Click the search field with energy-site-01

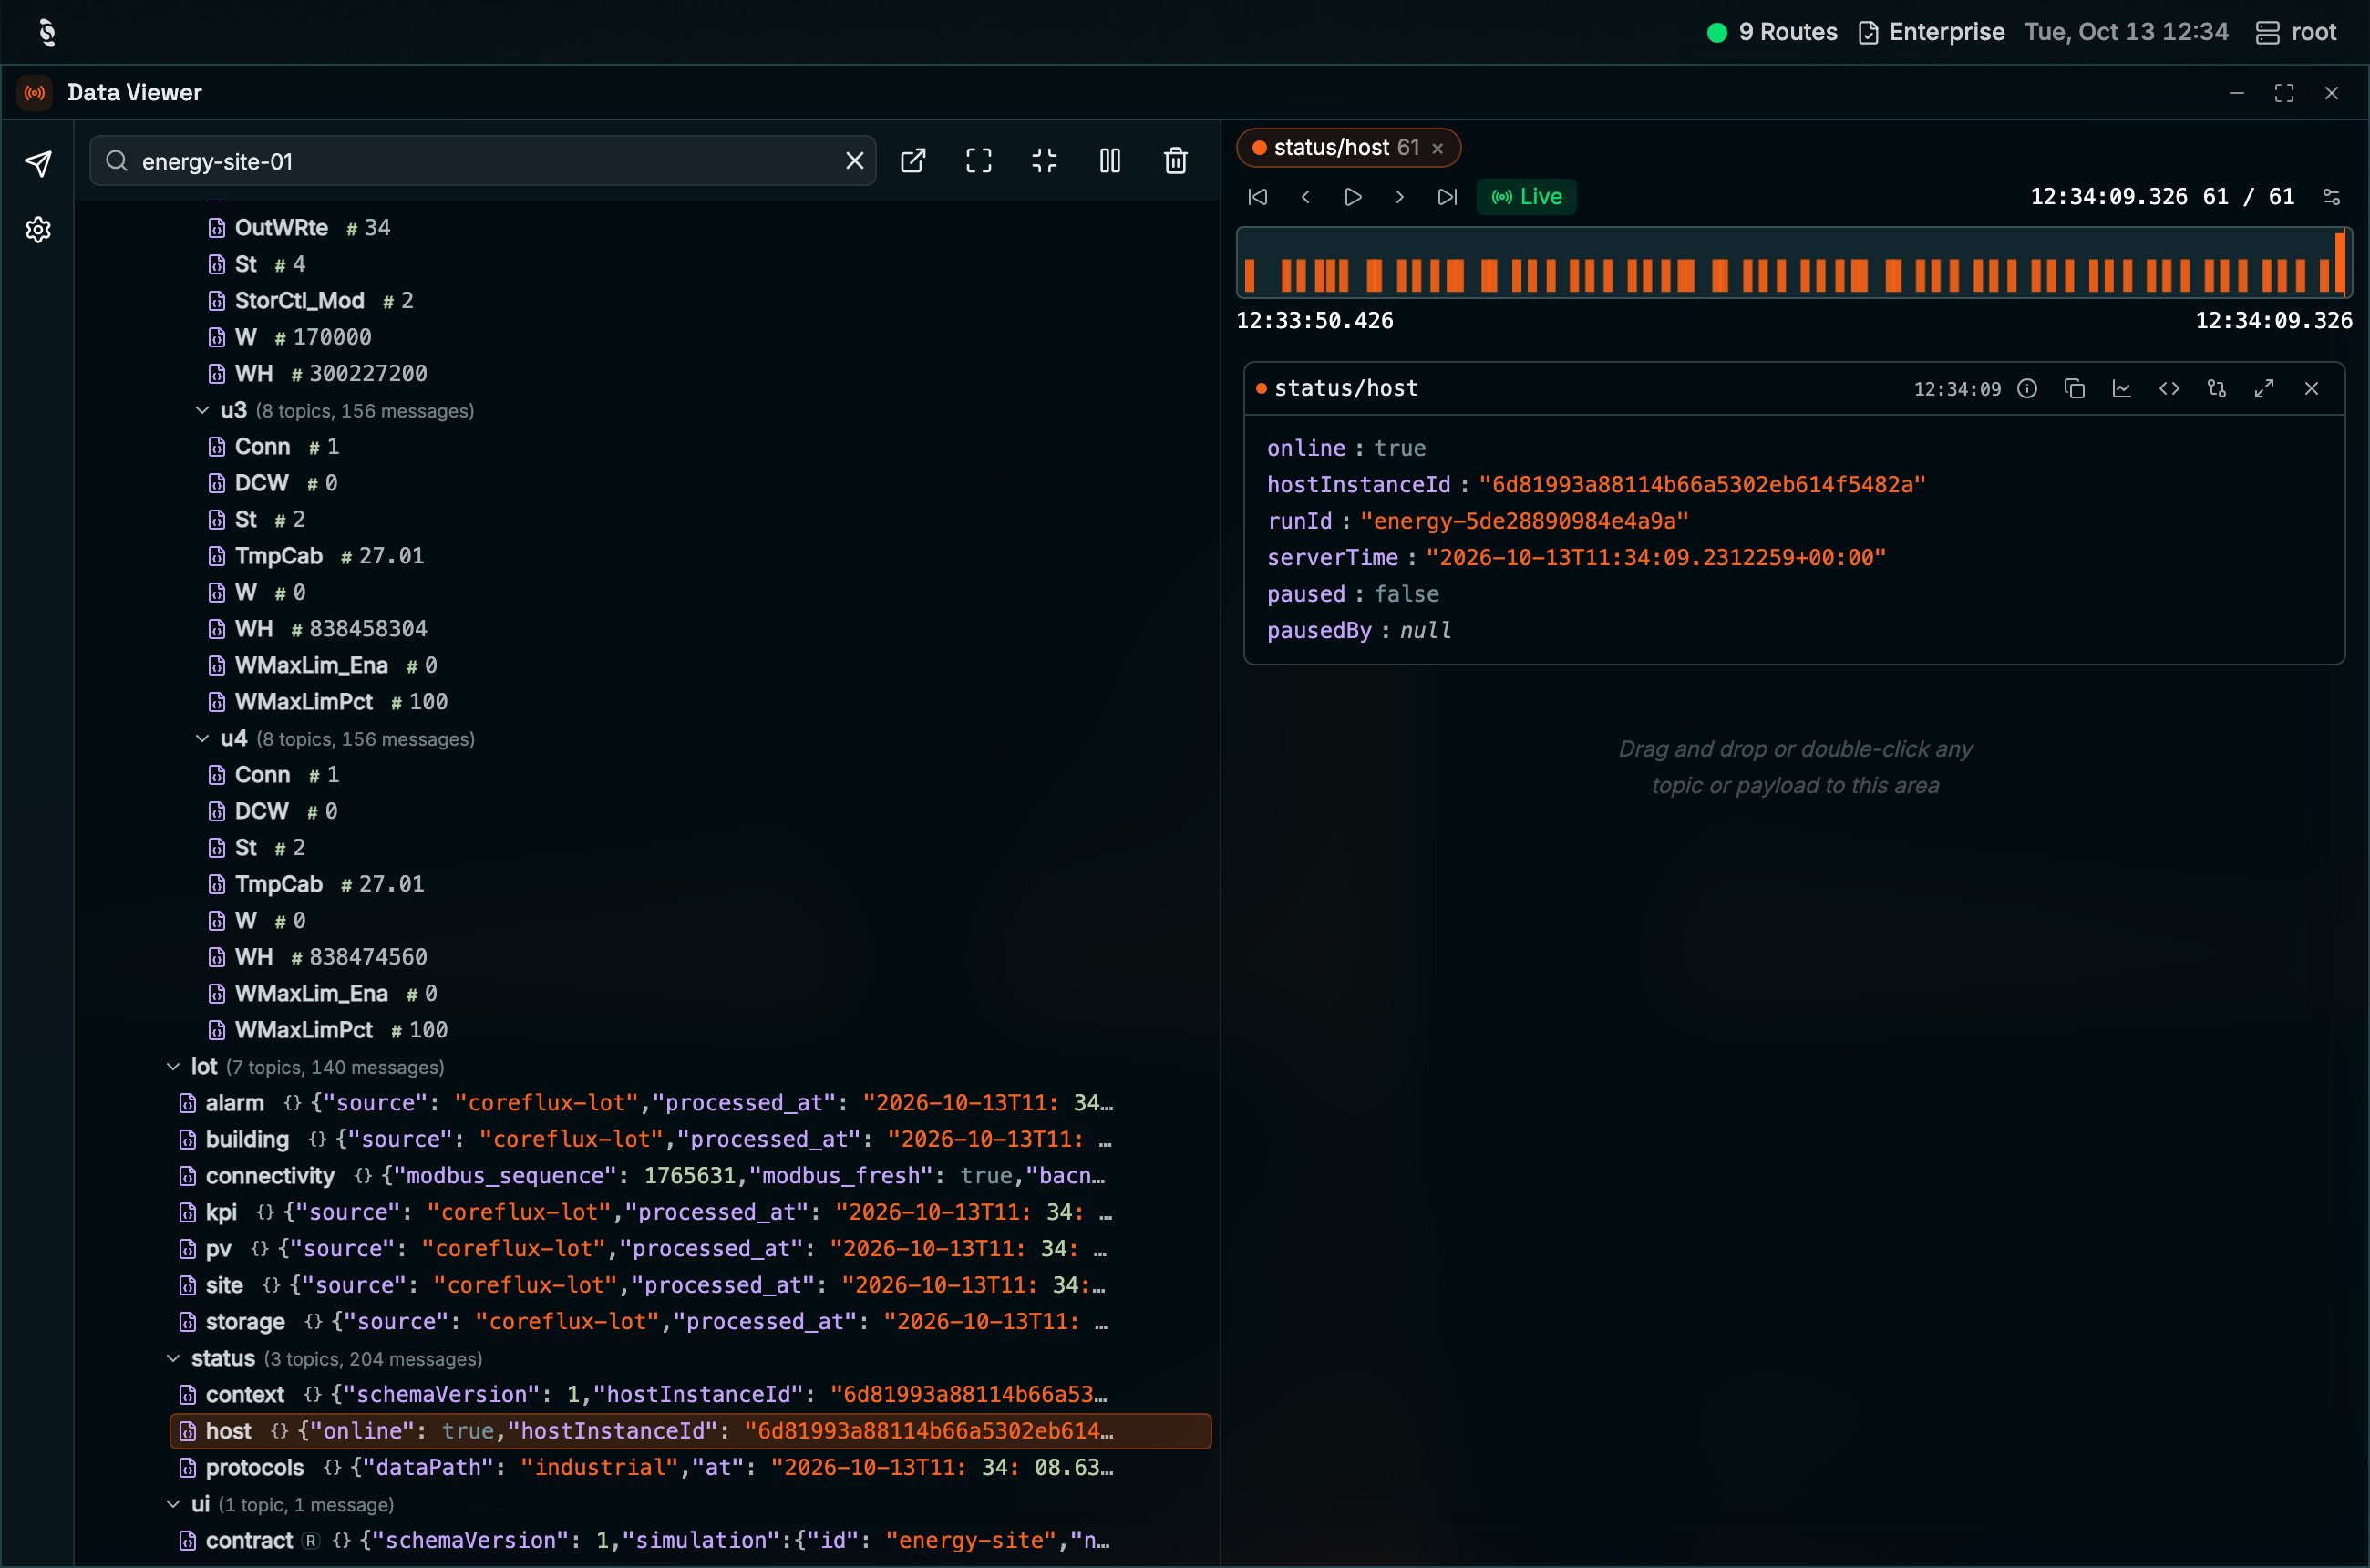pos(483,161)
